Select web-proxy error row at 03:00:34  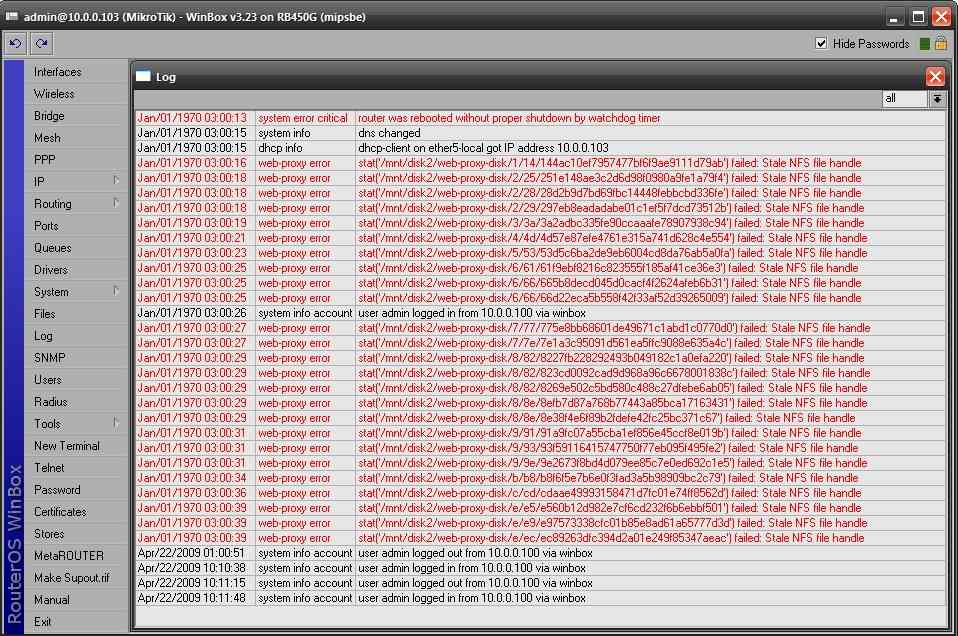tap(540, 478)
